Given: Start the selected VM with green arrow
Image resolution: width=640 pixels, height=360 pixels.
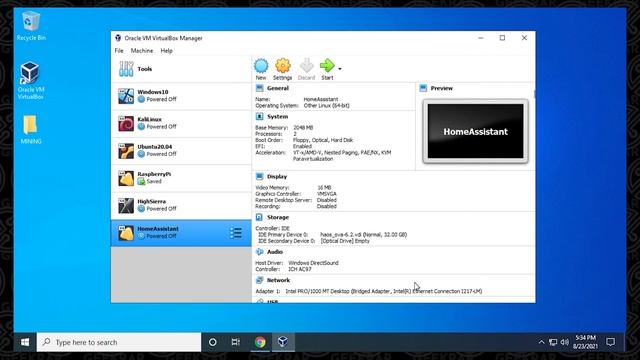Looking at the screenshot, I should [327, 65].
